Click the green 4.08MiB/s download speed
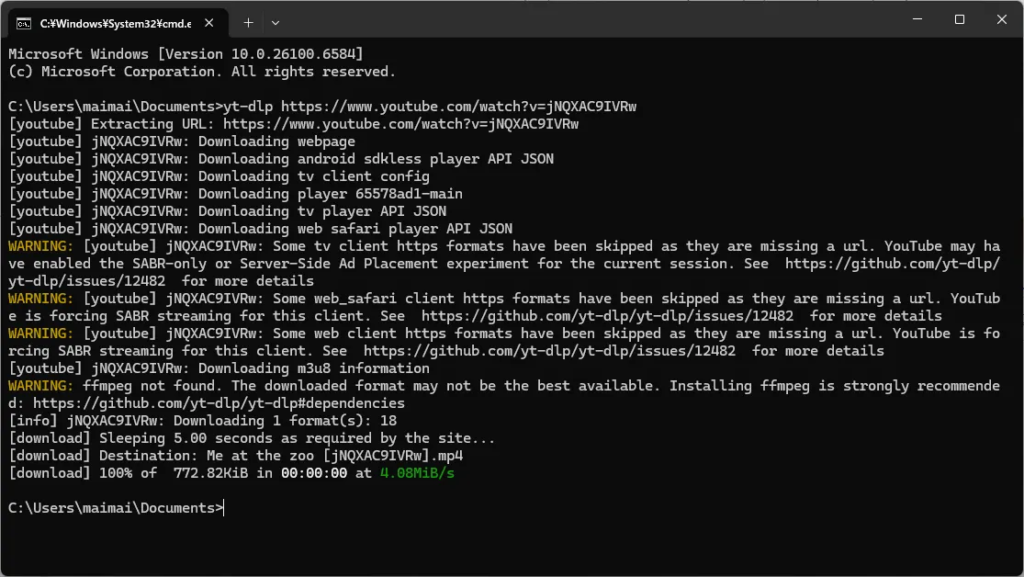 417,473
